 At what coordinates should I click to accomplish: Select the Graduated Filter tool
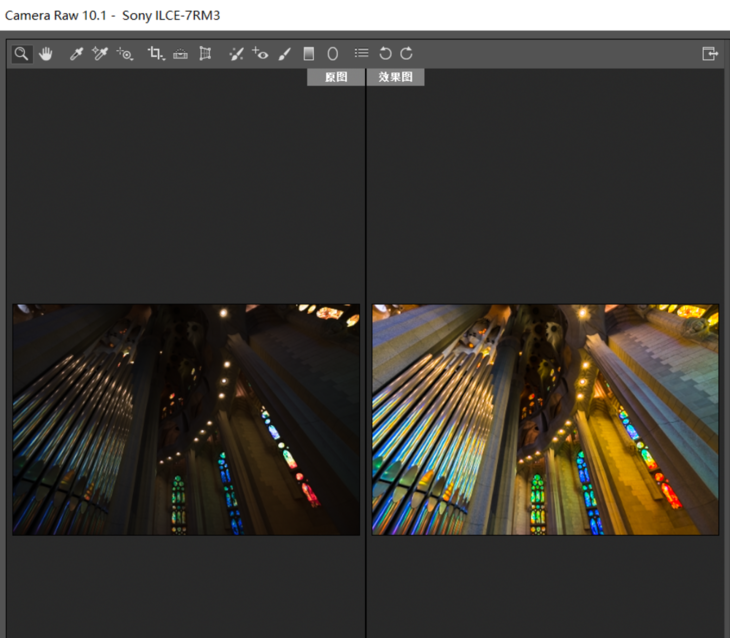point(308,54)
